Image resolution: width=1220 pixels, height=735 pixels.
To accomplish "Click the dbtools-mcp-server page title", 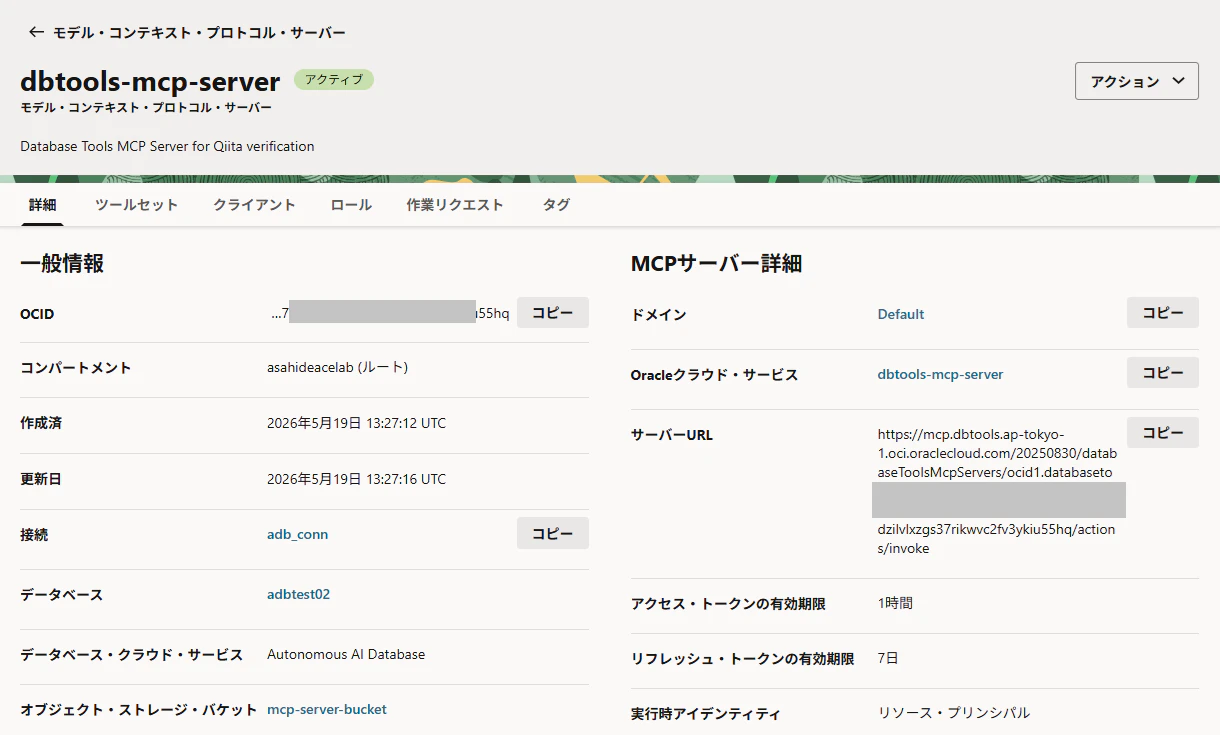I will tap(150, 81).
